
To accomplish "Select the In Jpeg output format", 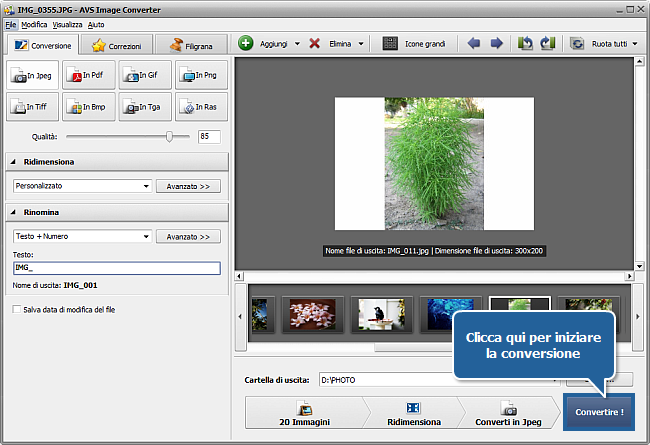I will click(x=32, y=75).
